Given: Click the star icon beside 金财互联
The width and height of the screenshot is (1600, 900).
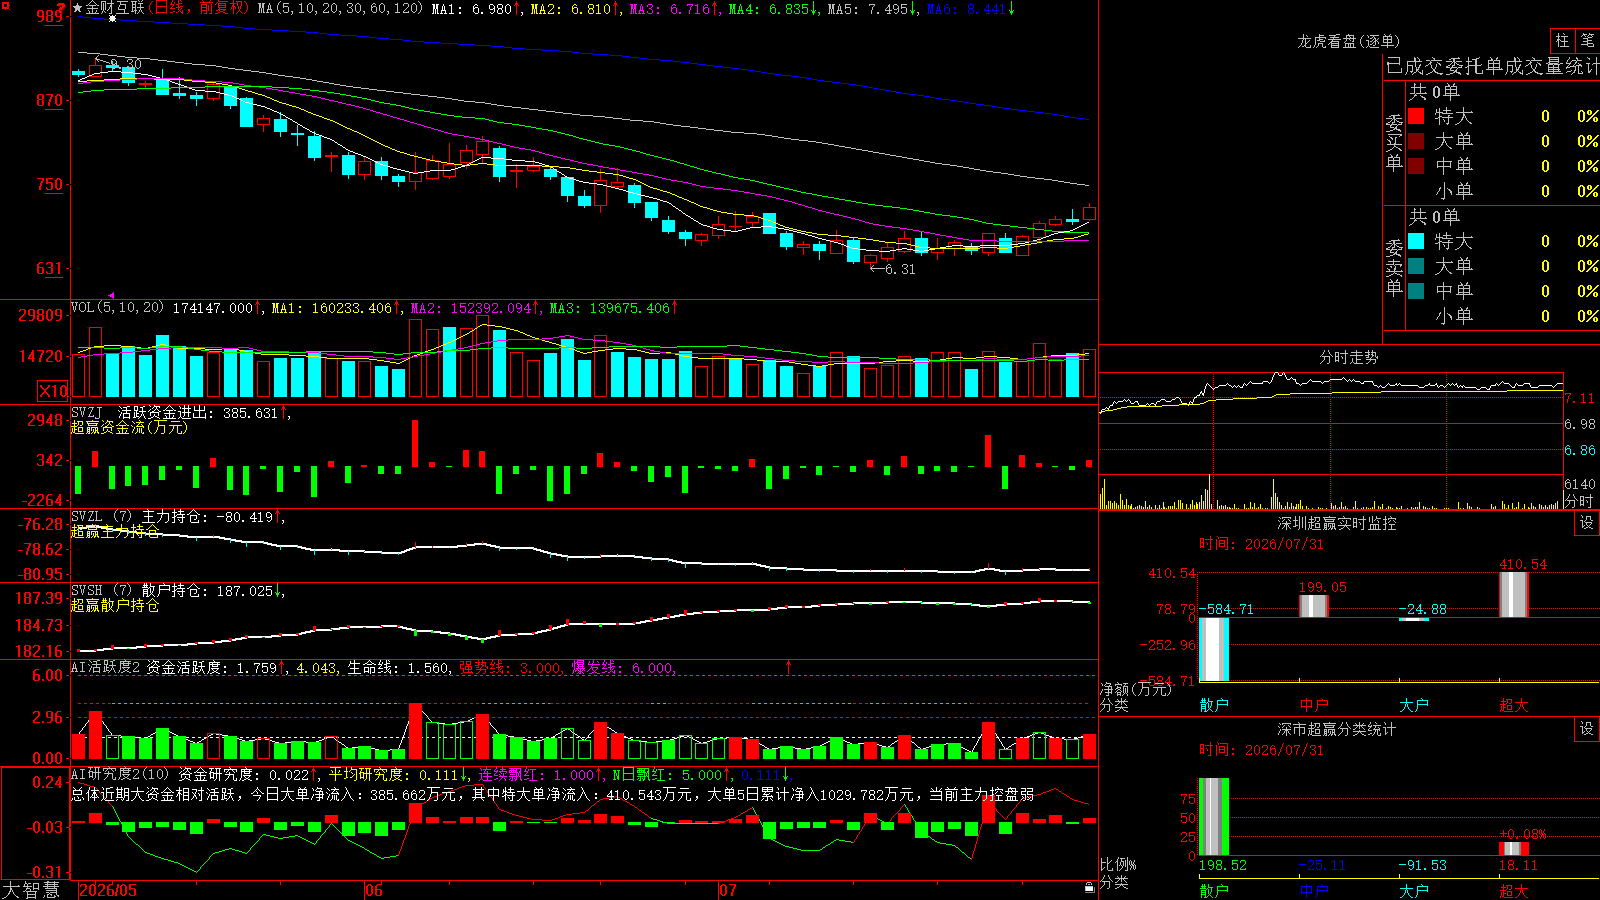Looking at the screenshot, I should 77,8.
